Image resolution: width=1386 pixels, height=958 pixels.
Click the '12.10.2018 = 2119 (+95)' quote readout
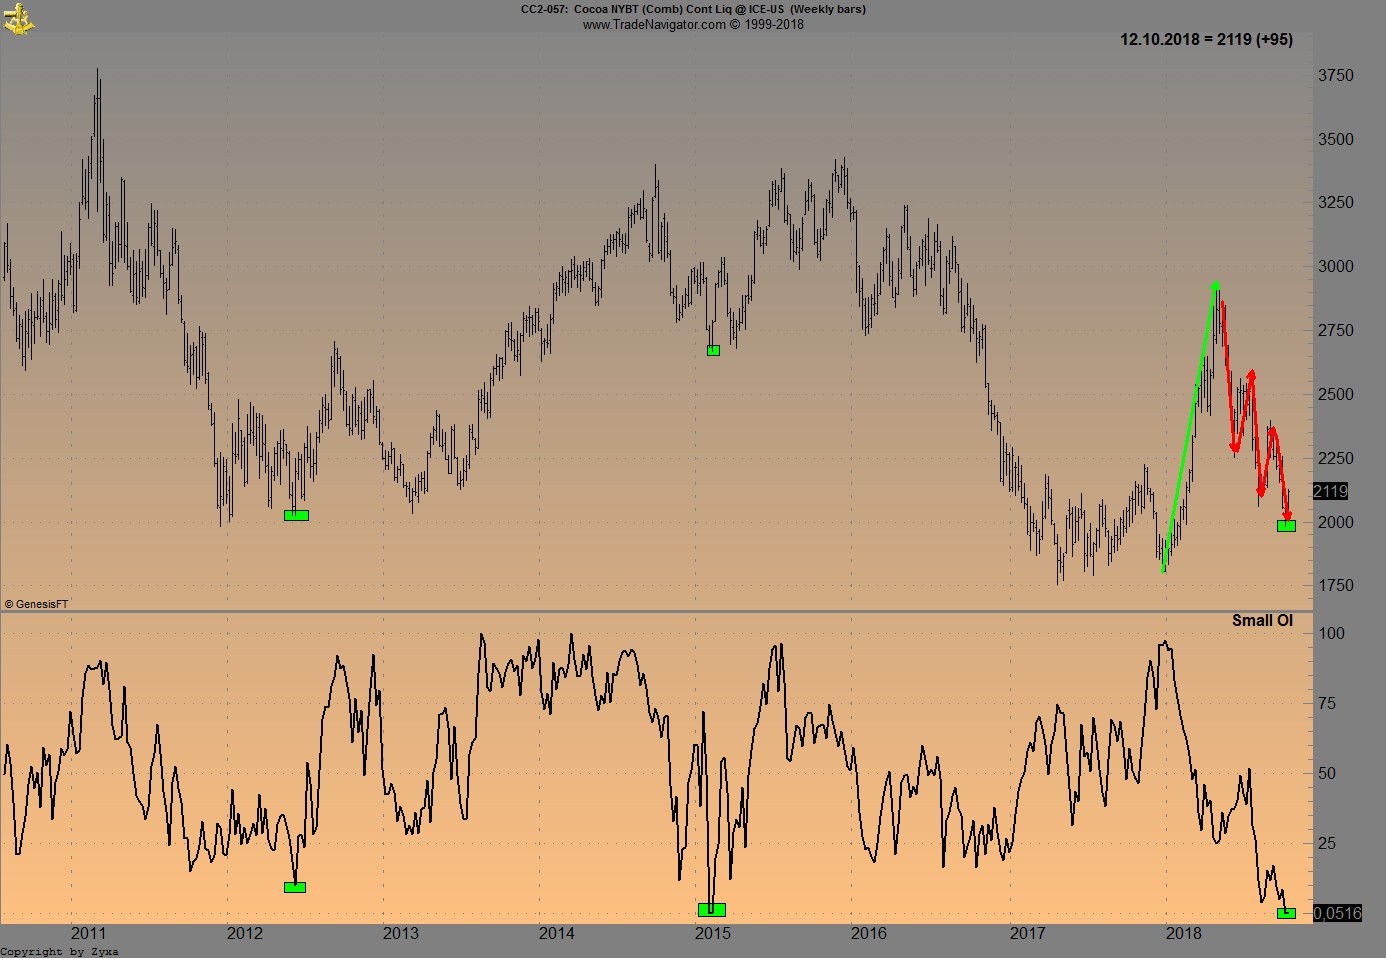[1206, 39]
